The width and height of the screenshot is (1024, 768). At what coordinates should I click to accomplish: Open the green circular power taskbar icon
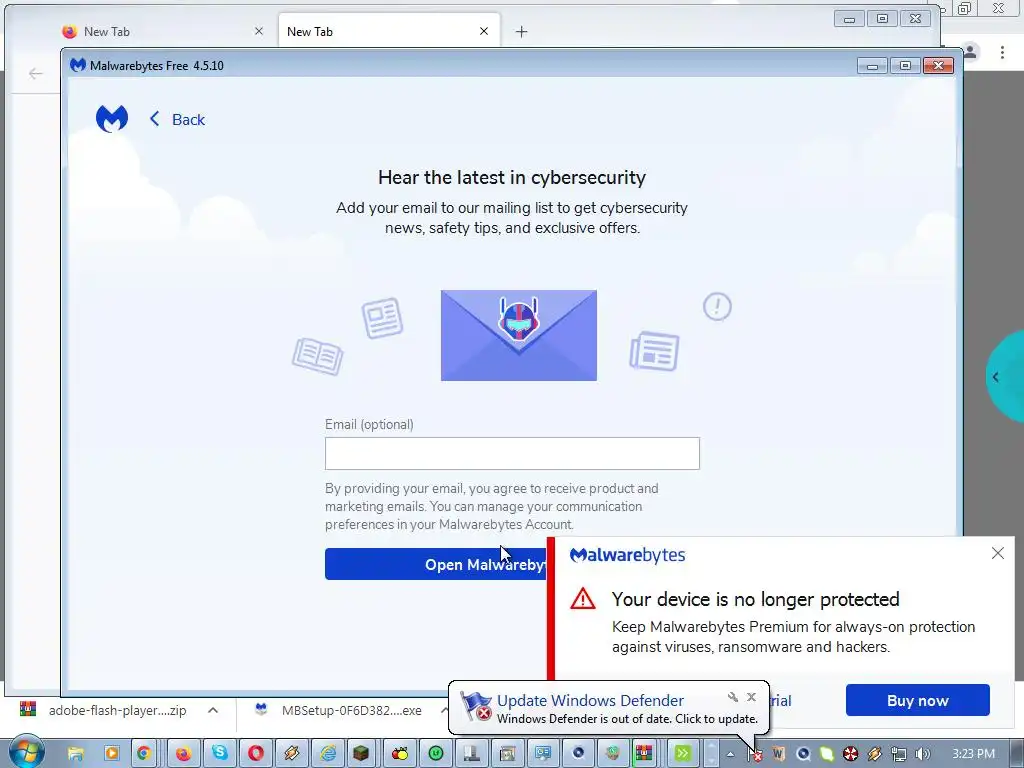coord(436,753)
